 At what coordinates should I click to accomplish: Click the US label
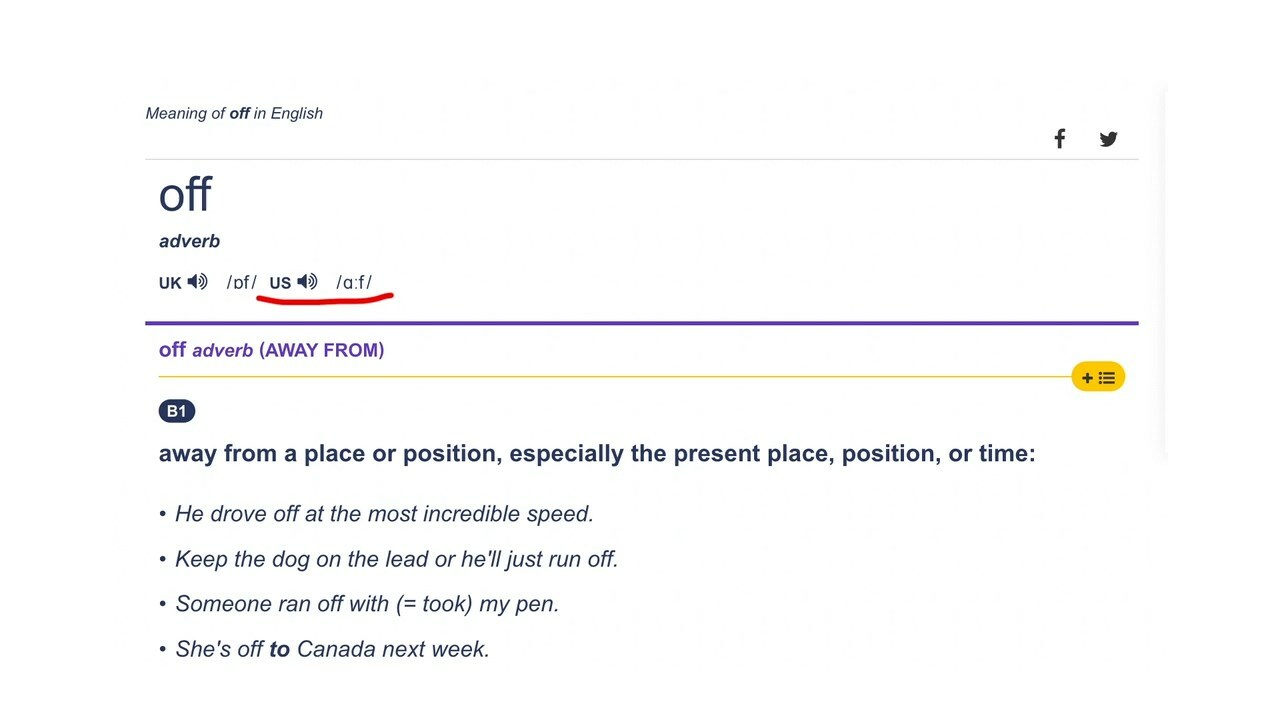click(280, 283)
